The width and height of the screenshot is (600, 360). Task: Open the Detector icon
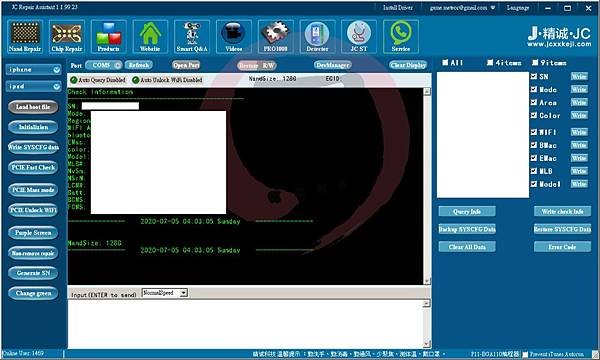point(317,37)
